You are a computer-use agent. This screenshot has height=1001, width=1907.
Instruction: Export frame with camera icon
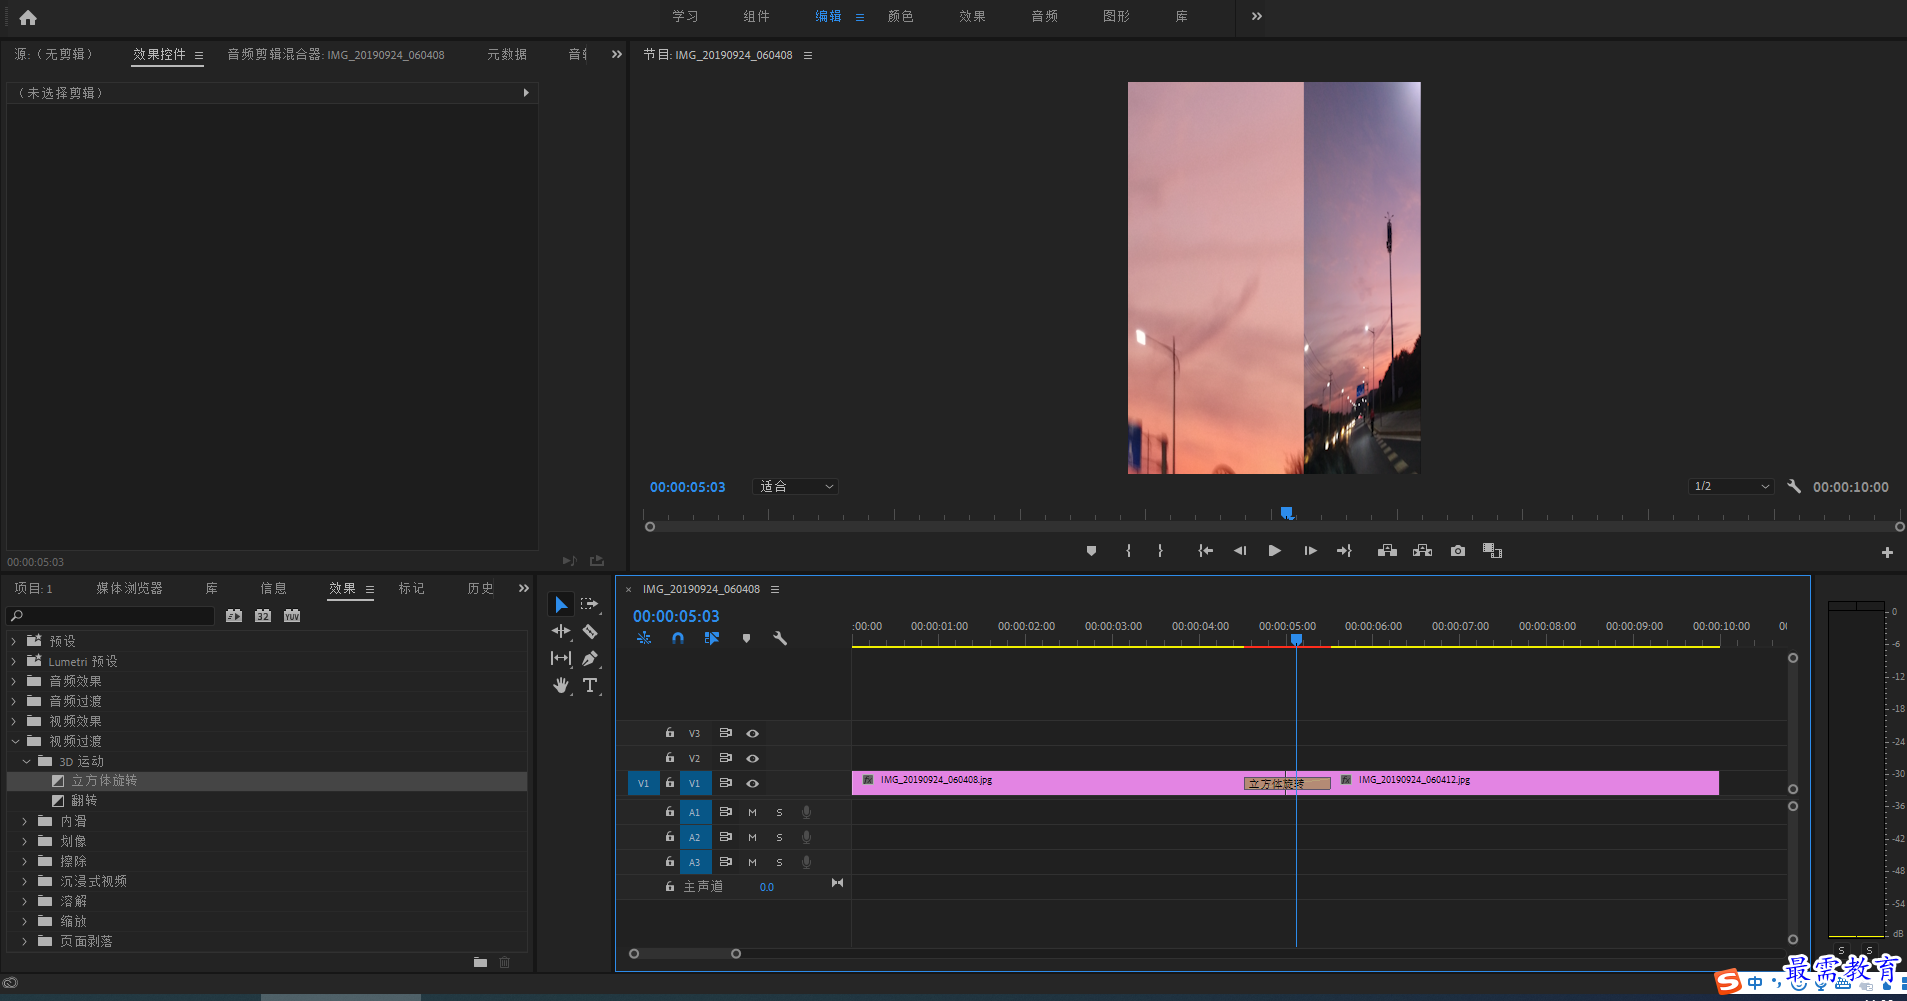pyautogui.click(x=1458, y=551)
